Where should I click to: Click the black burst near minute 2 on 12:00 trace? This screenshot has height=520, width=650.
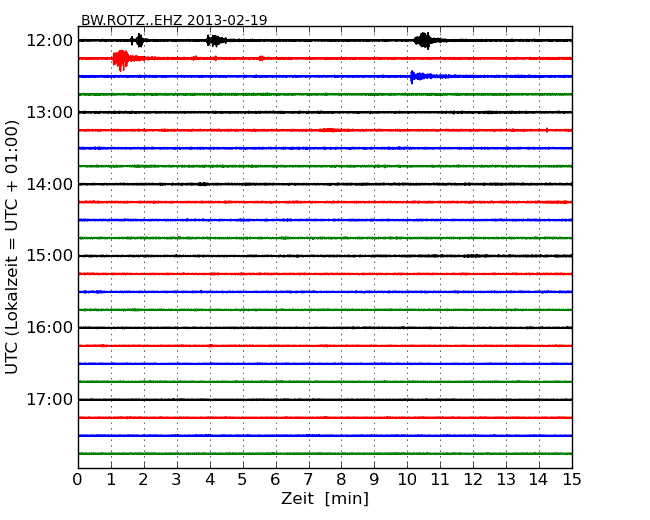pyautogui.click(x=138, y=40)
